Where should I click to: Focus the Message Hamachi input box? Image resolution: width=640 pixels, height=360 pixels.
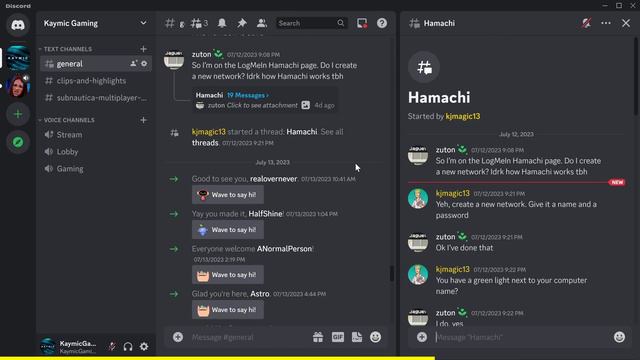pos(522,337)
